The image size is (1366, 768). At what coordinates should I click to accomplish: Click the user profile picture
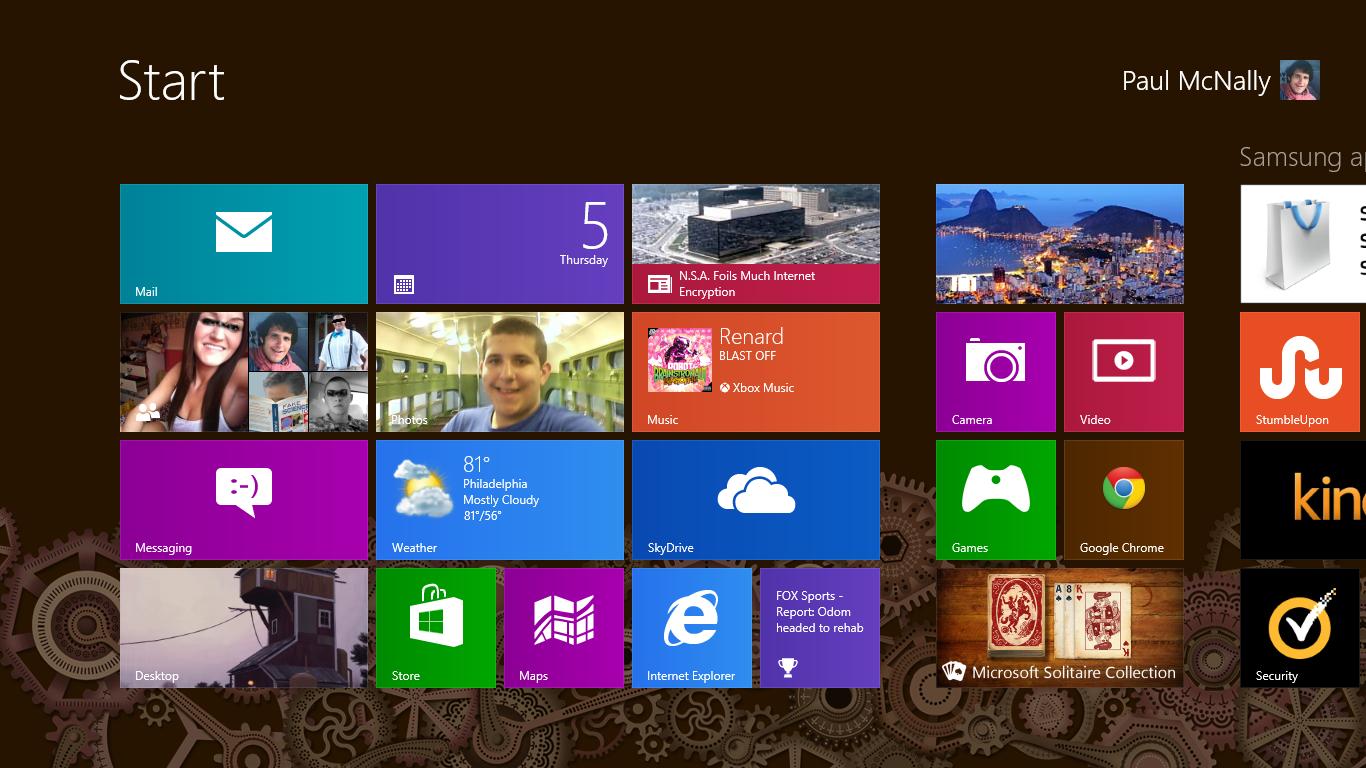[x=1300, y=80]
